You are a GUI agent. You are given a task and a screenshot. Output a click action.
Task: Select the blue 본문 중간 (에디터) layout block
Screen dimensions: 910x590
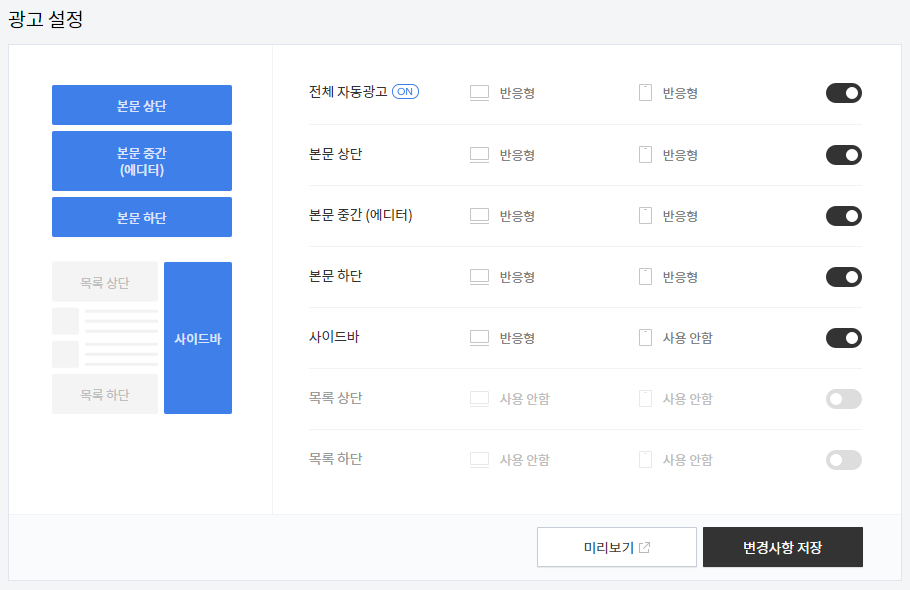tap(142, 161)
